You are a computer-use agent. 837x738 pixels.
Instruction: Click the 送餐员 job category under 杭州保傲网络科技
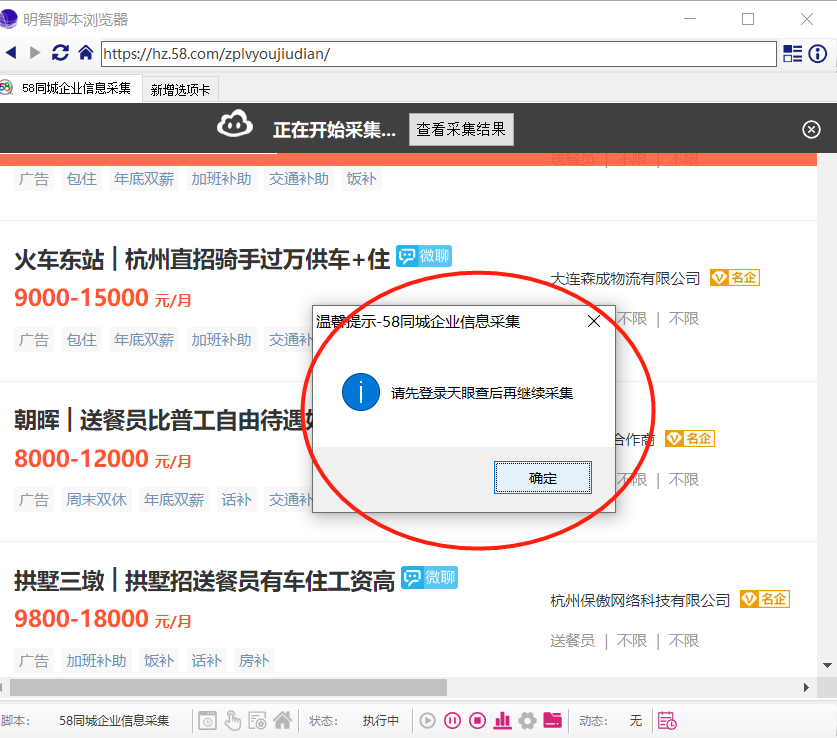pos(572,640)
